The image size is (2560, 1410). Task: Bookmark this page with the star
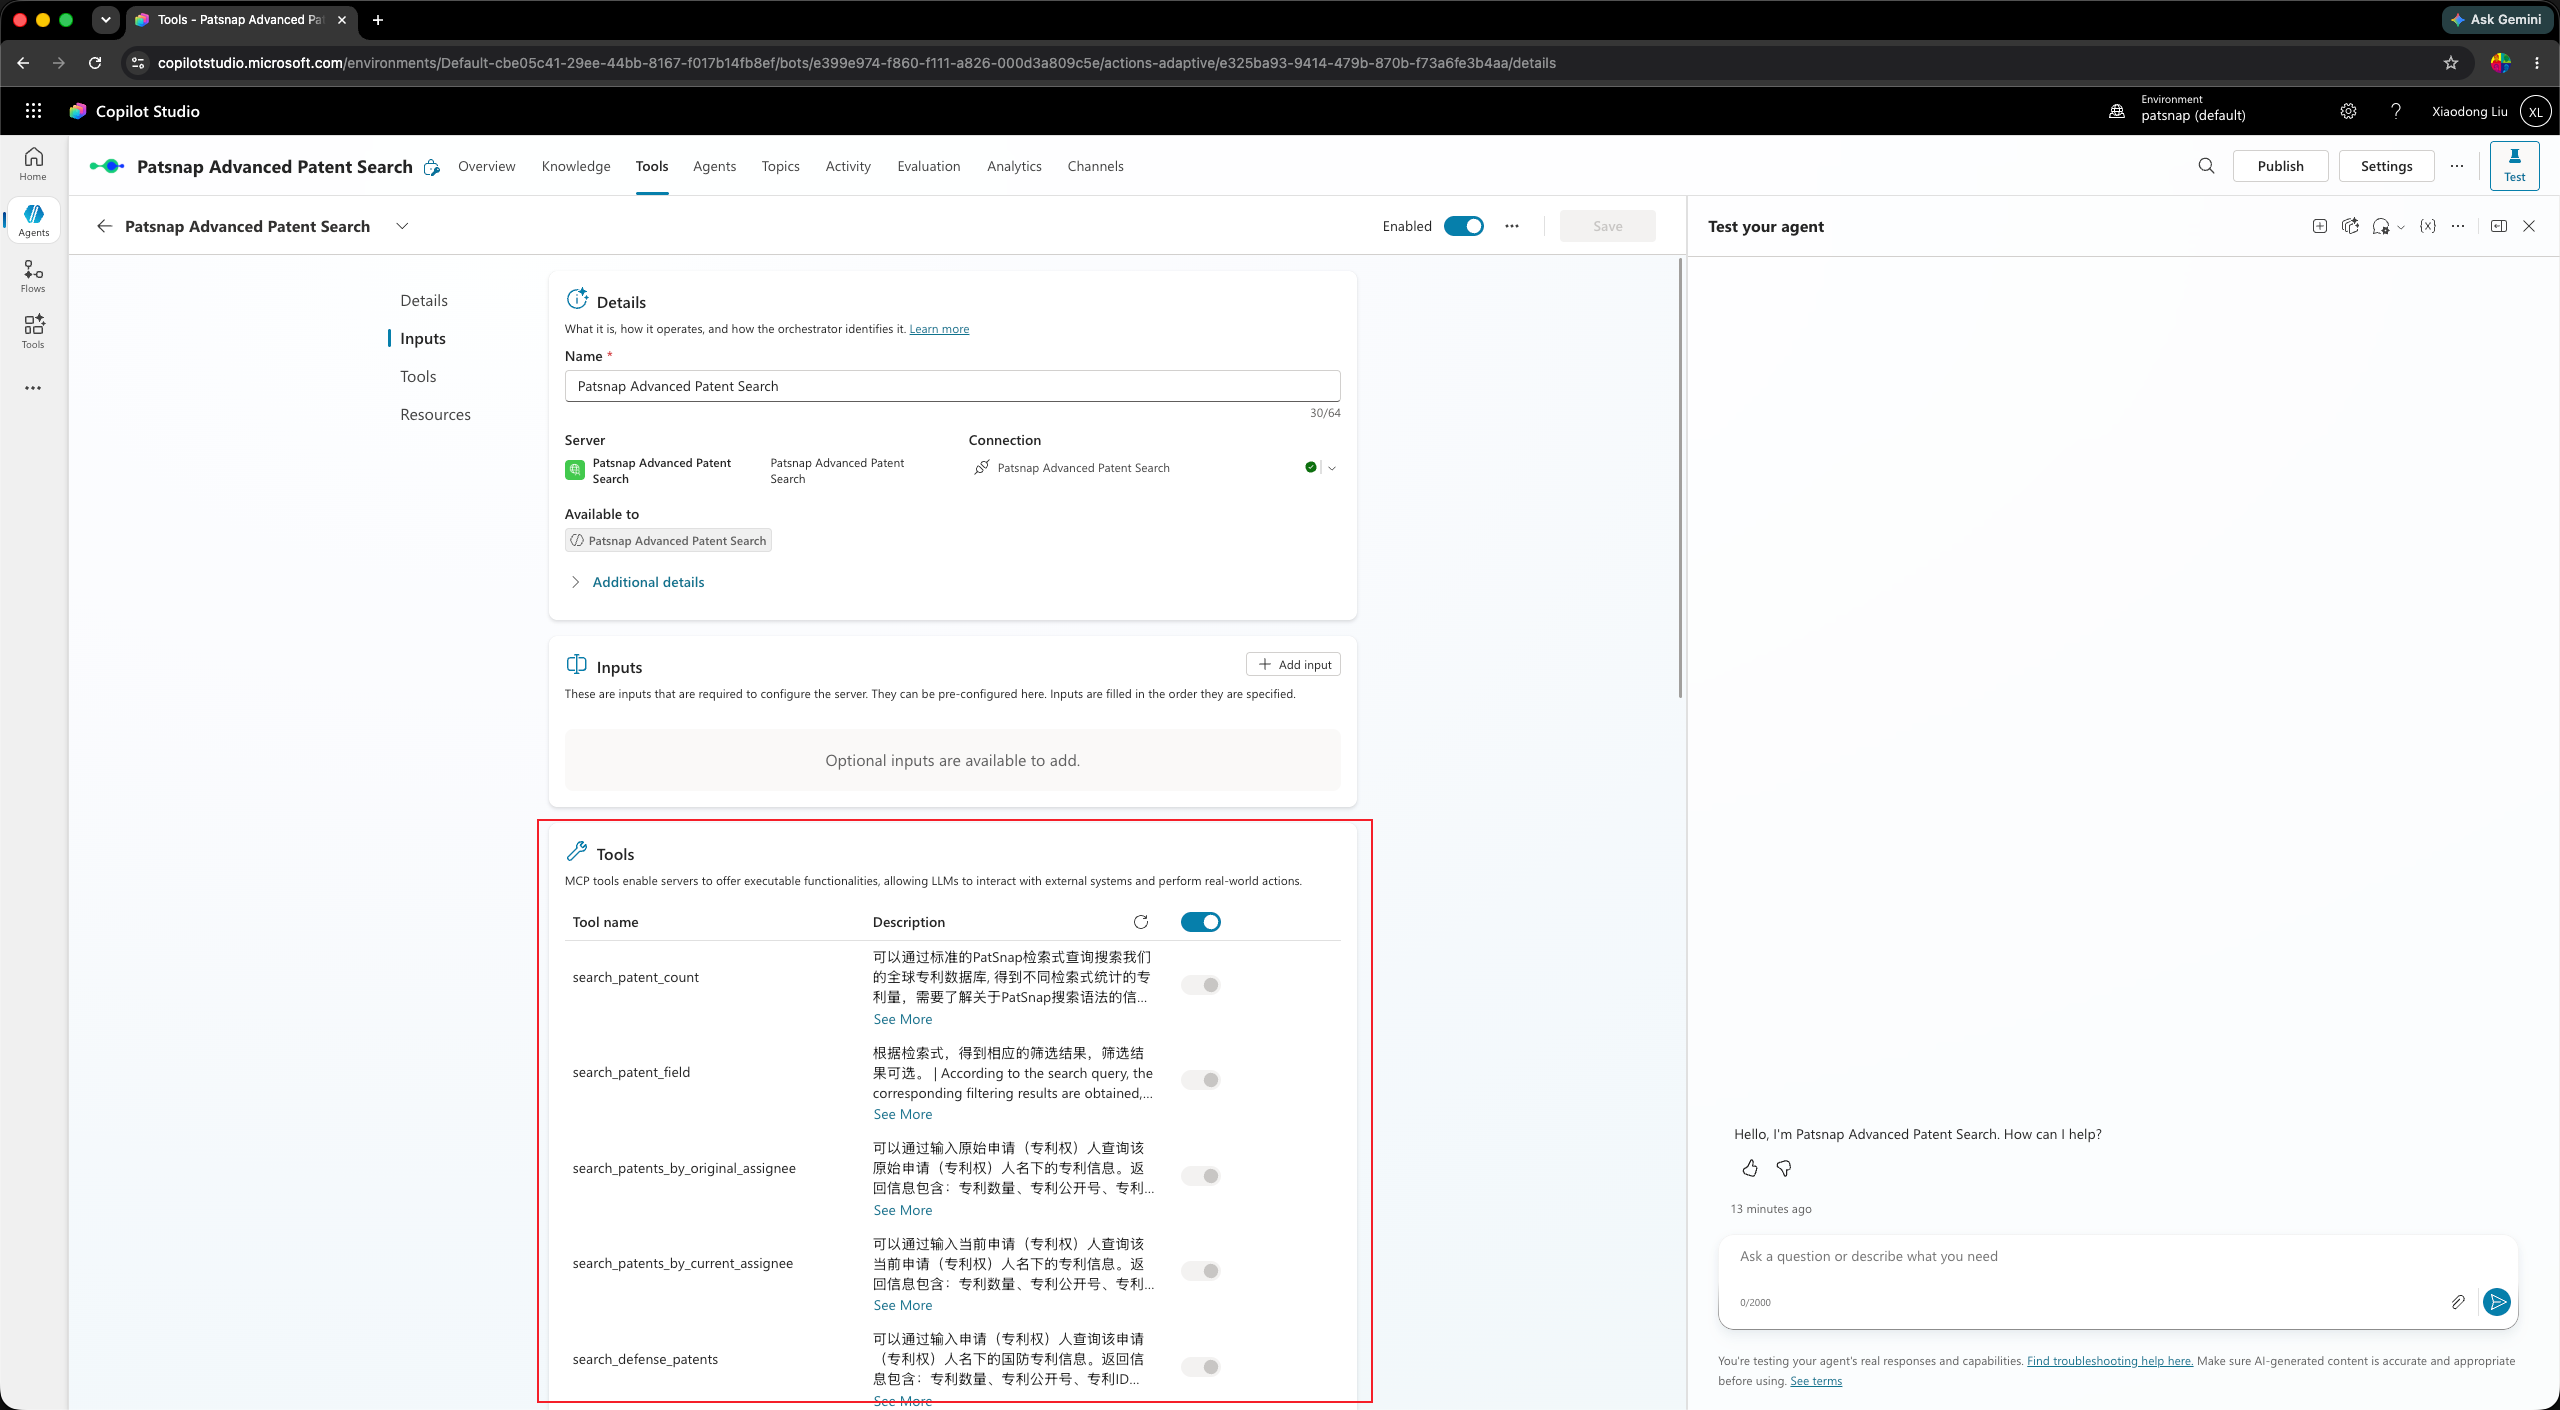[x=2451, y=63]
